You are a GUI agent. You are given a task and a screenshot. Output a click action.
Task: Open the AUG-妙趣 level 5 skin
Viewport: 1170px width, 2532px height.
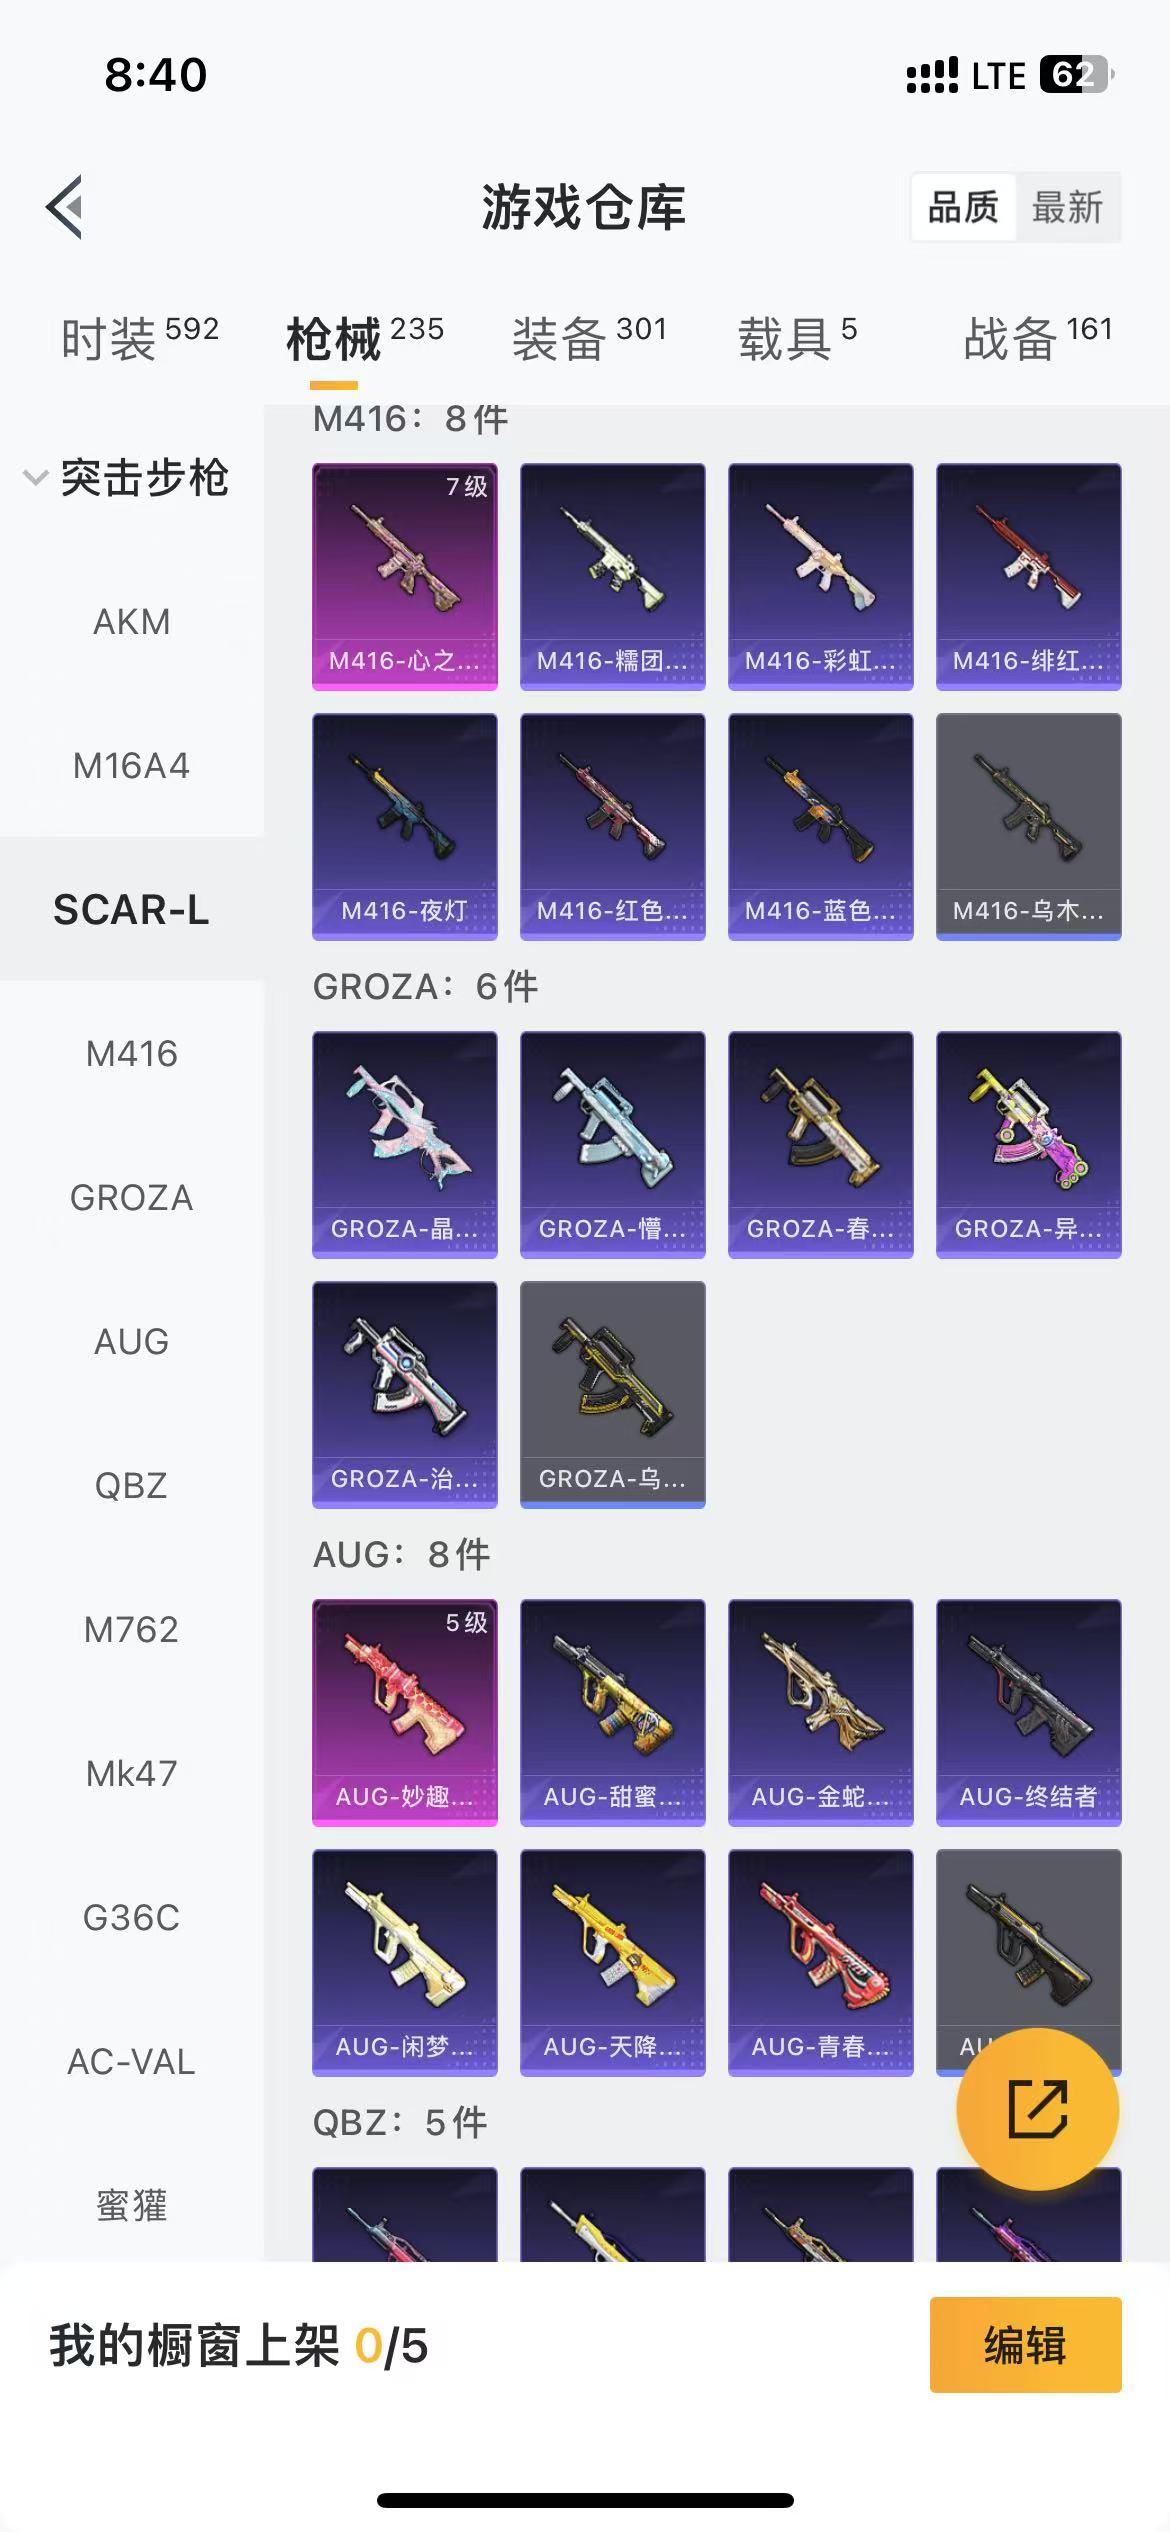[x=405, y=1712]
